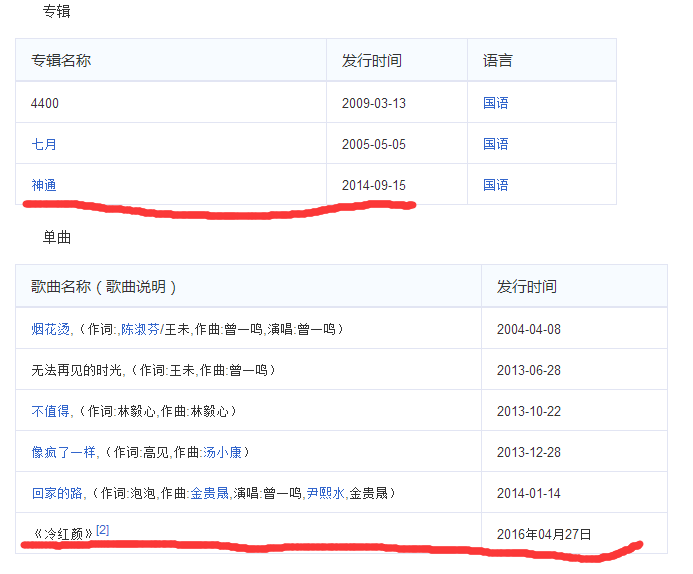Screen dimensions: 693x574
Task: Click the 专辑 section heading
Action: [57, 11]
